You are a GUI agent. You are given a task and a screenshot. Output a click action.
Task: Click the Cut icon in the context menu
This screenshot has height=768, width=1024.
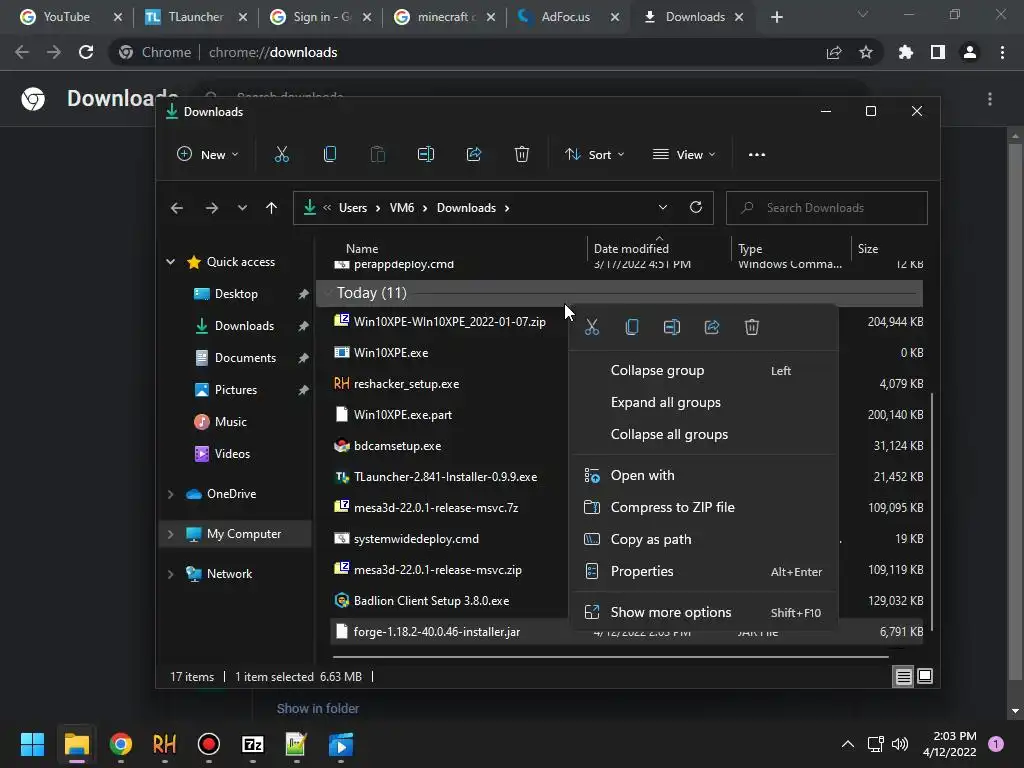[592, 327]
